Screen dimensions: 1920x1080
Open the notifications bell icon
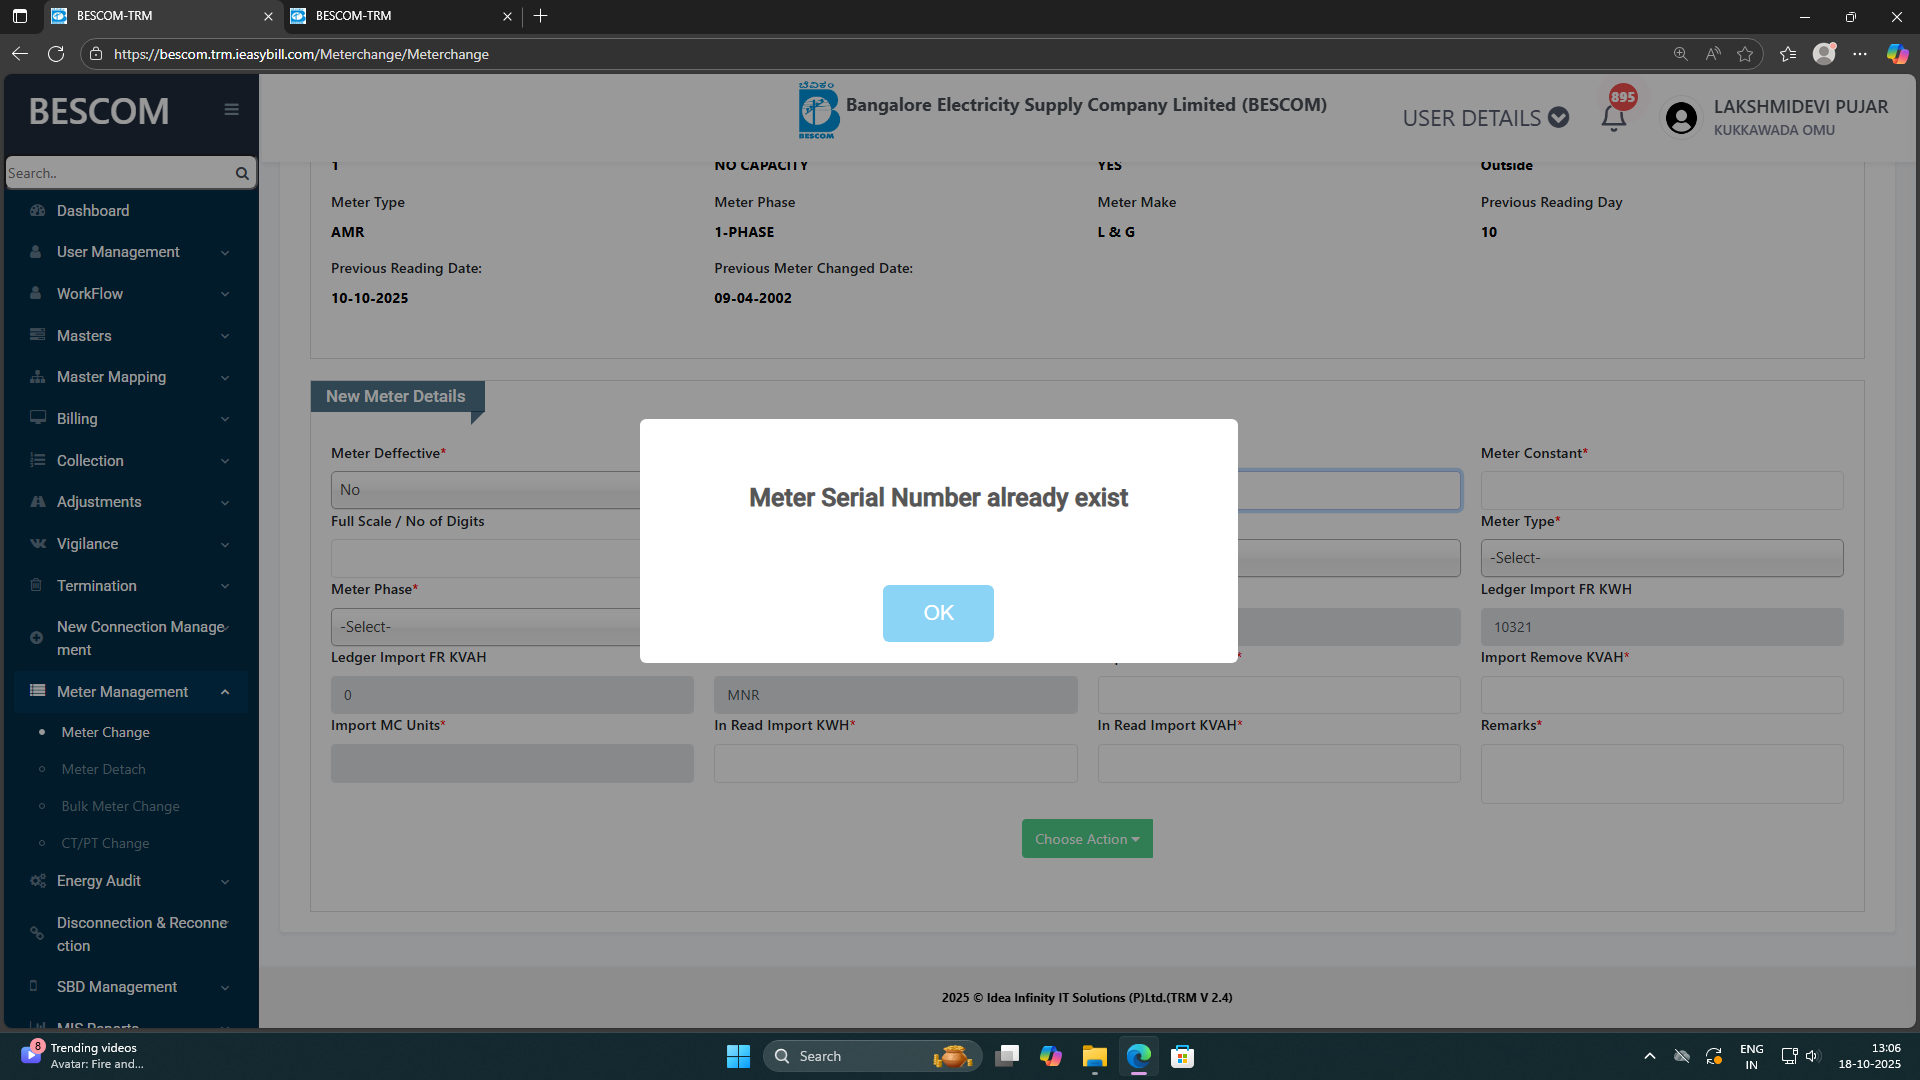click(1613, 118)
